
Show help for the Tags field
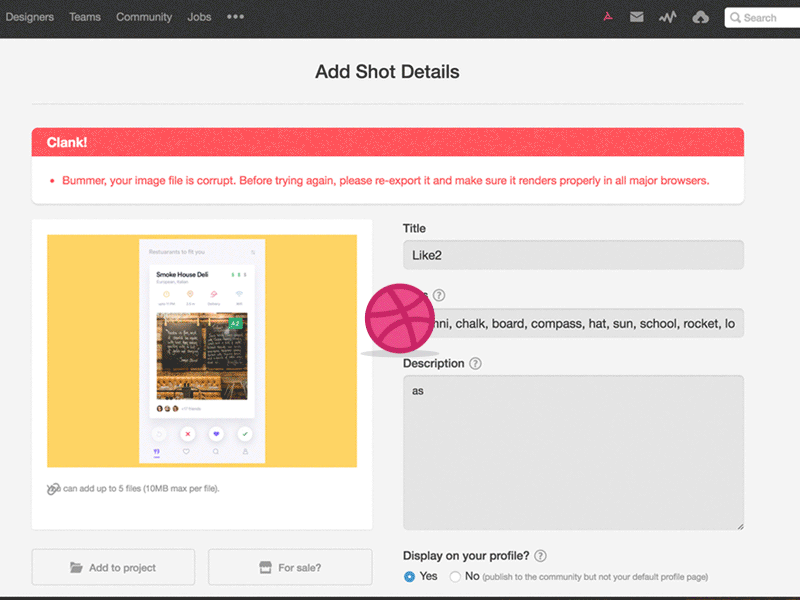439,295
